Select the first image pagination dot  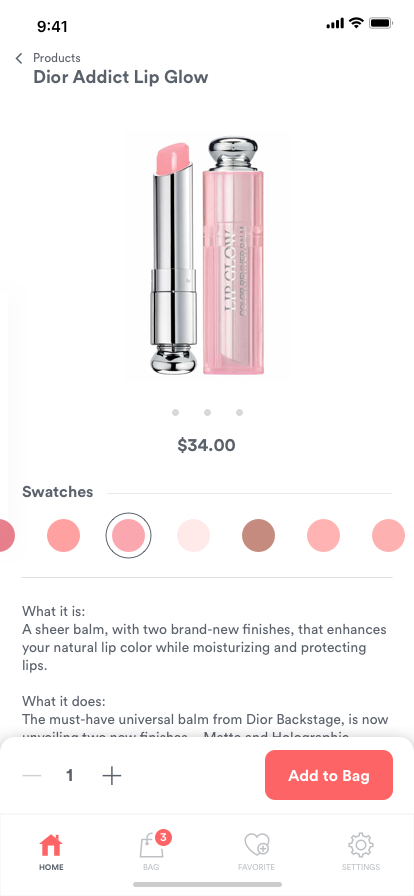pos(176,413)
